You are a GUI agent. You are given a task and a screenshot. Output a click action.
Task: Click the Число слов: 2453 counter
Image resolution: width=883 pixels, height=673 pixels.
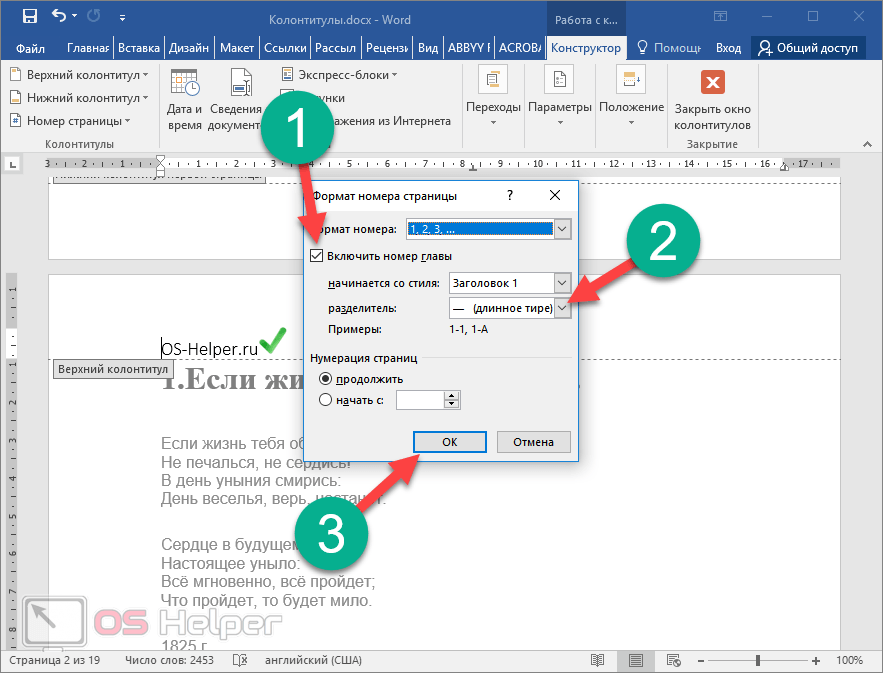click(x=170, y=660)
